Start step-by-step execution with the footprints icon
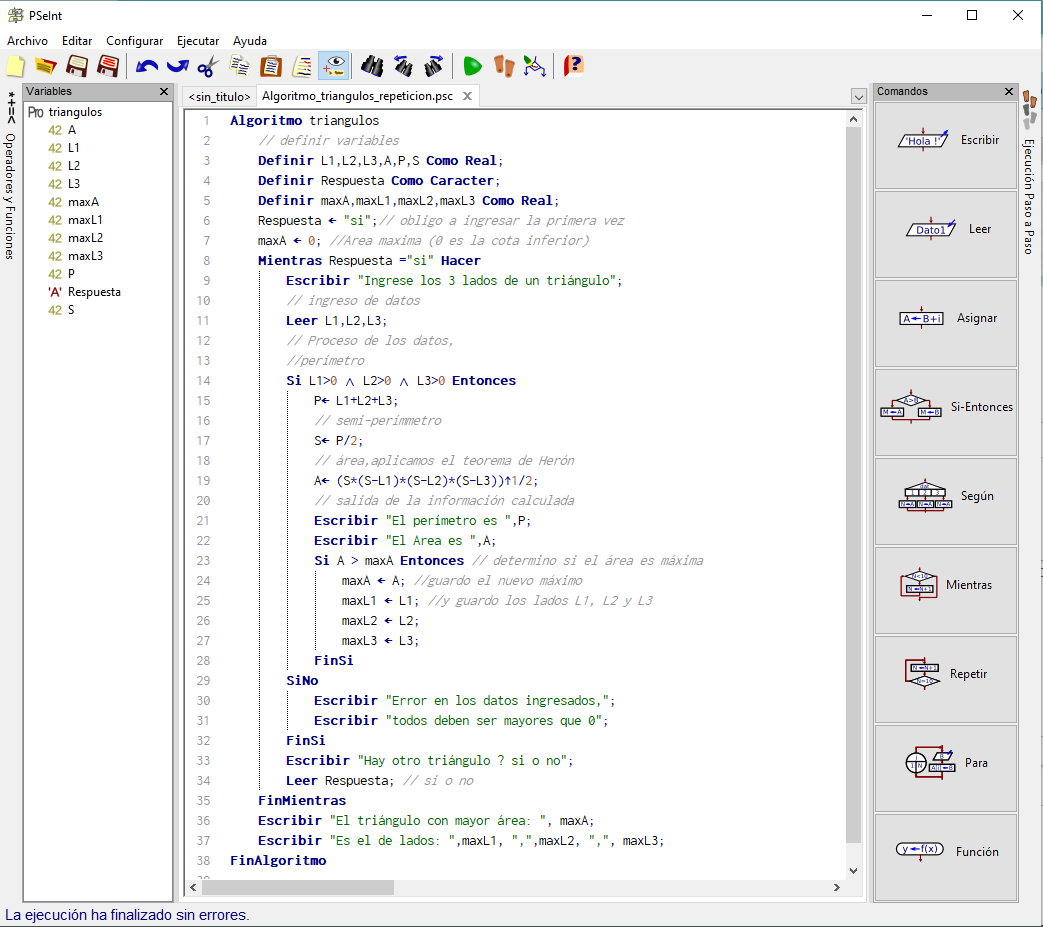Image resolution: width=1043 pixels, height=927 pixels. pyautogui.click(x=504, y=66)
